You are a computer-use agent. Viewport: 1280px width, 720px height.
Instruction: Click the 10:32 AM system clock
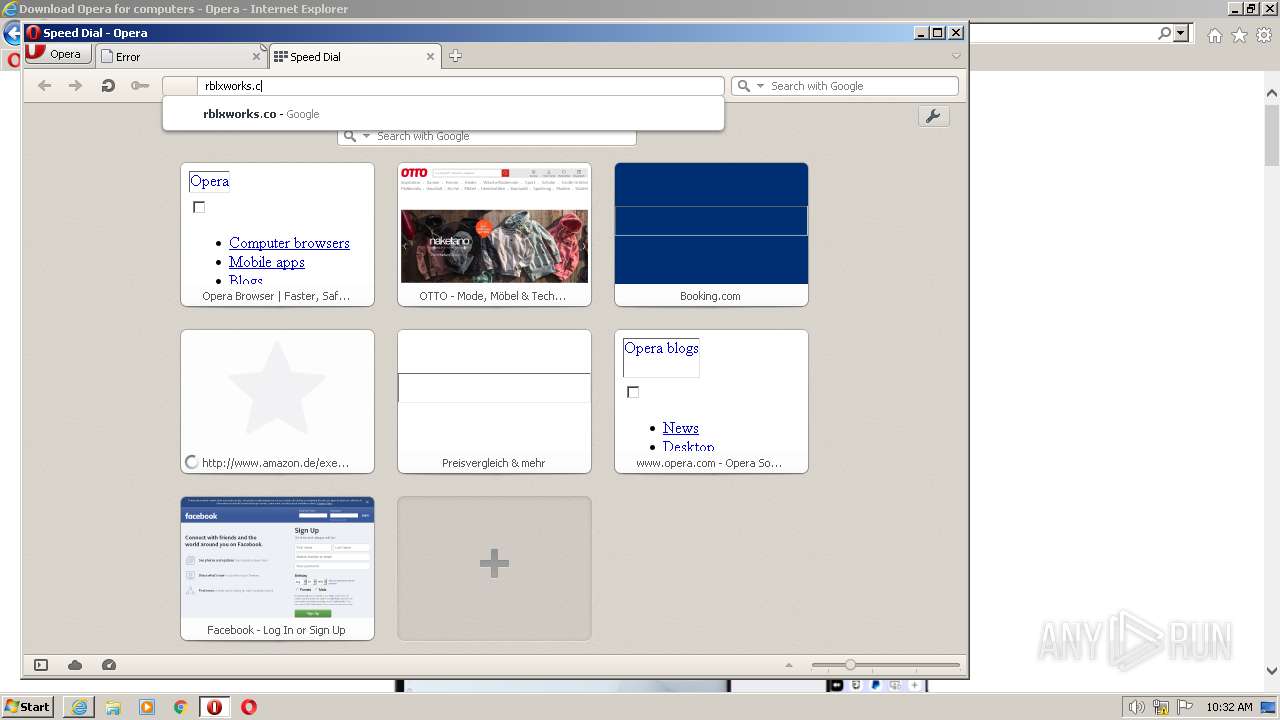(1229, 707)
